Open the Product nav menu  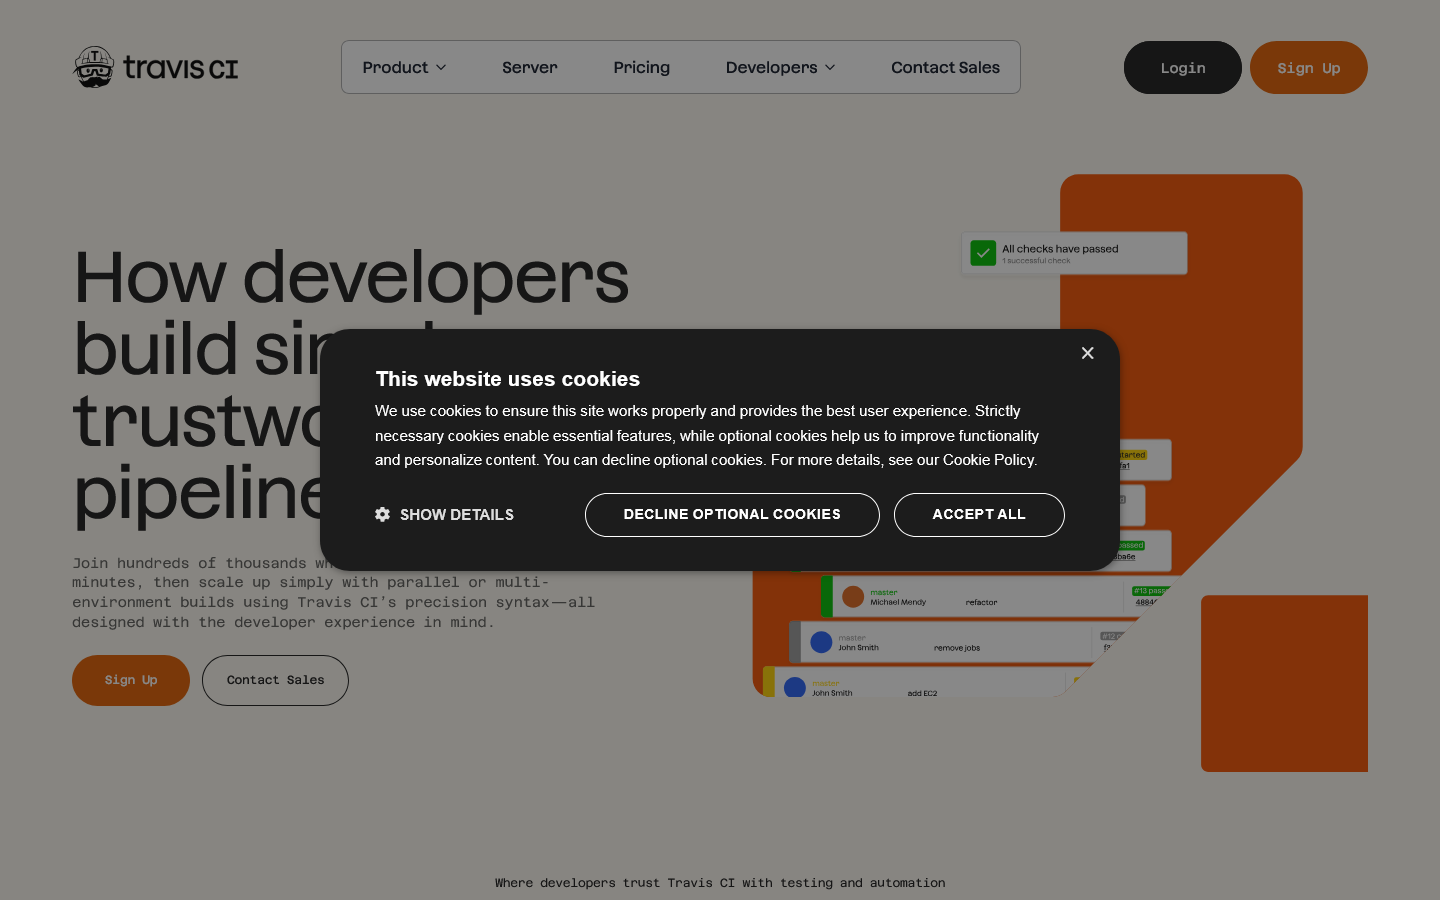[404, 67]
